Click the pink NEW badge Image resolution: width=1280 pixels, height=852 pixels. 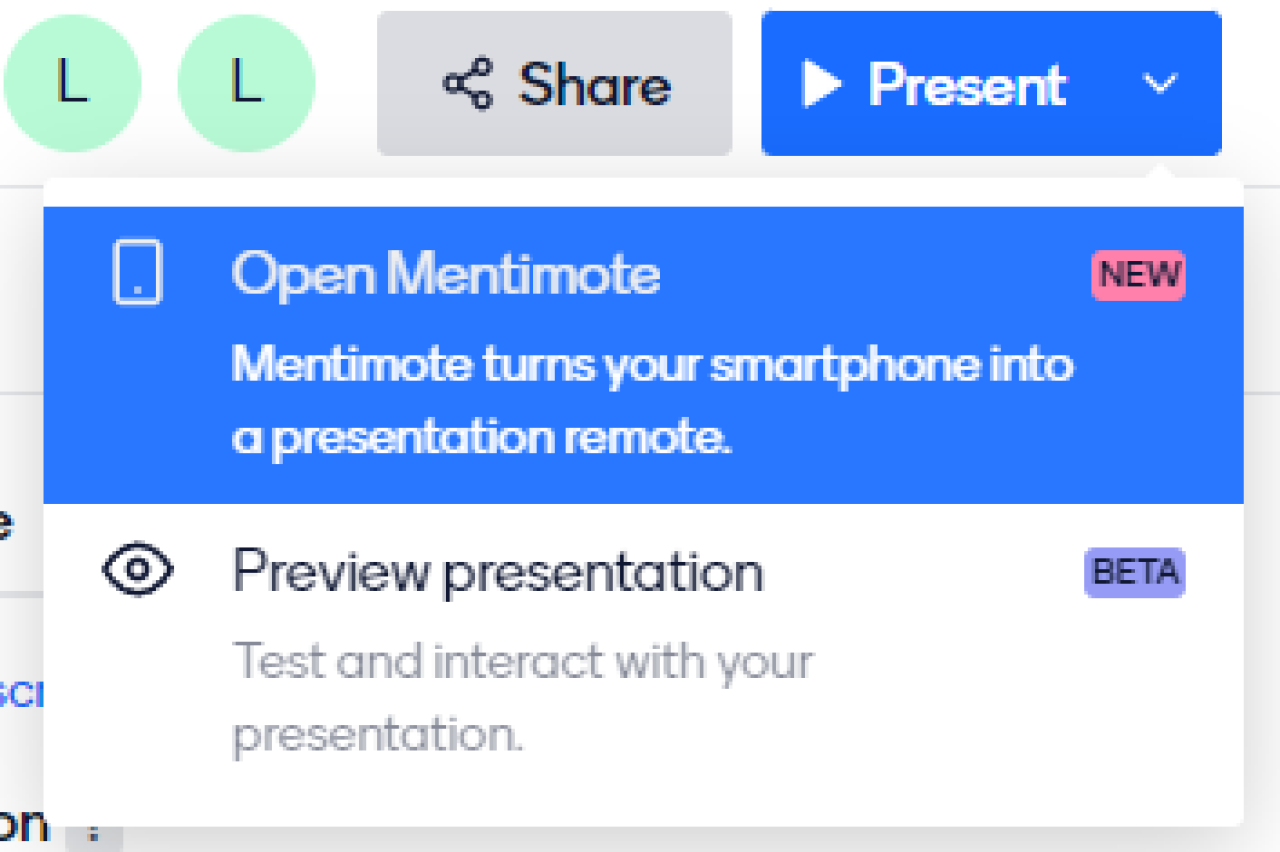tap(1138, 275)
